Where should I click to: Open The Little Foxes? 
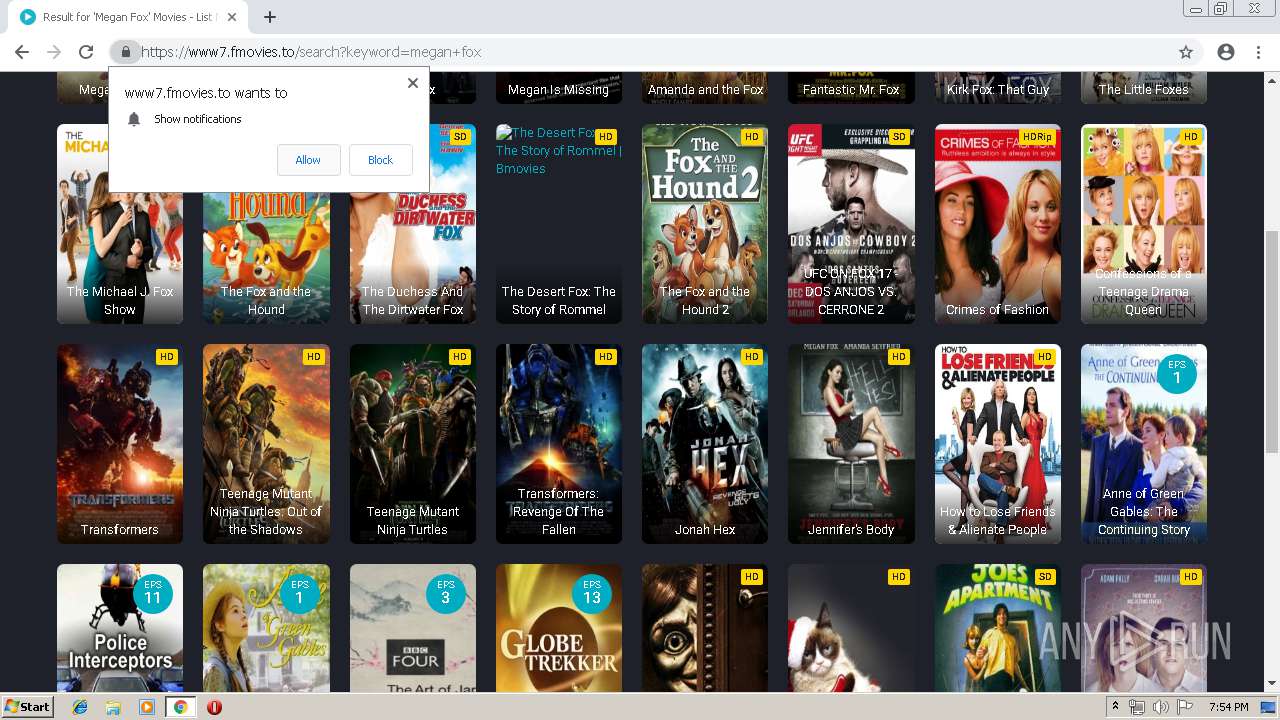pos(1144,88)
